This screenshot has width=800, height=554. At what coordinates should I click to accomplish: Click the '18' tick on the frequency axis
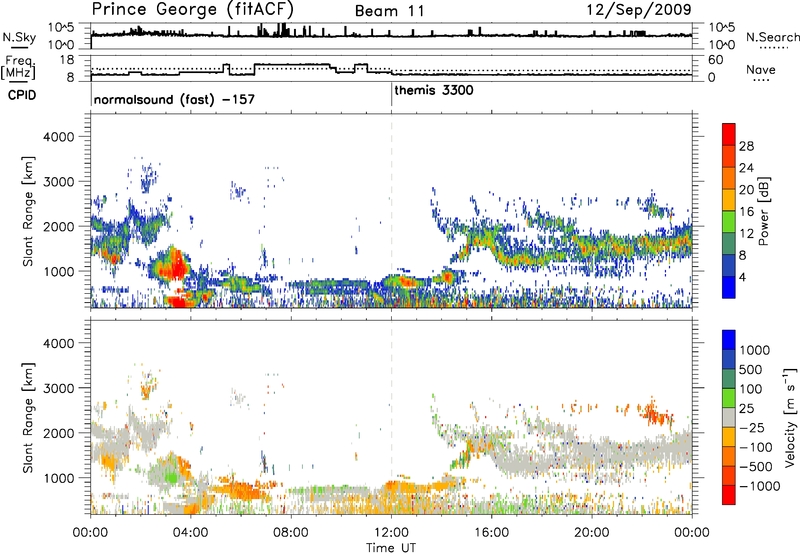(67, 60)
